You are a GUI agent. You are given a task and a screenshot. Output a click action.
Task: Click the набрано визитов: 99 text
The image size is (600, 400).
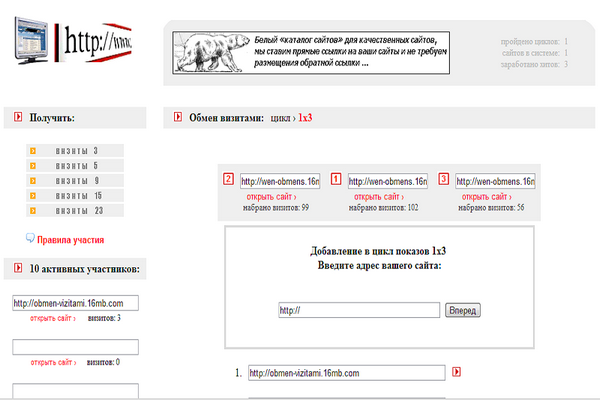276,208
